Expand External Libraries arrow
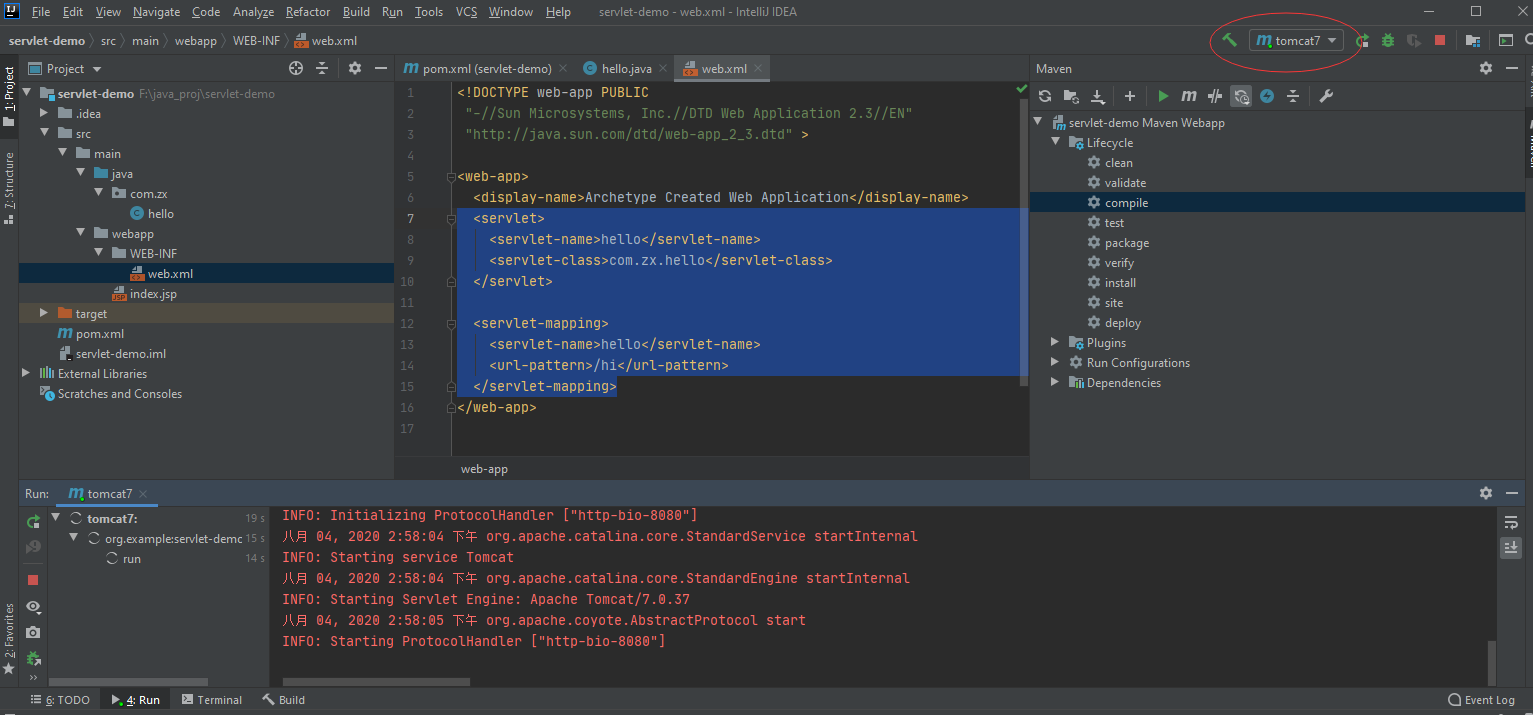This screenshot has width=1533, height=715. click(27, 373)
